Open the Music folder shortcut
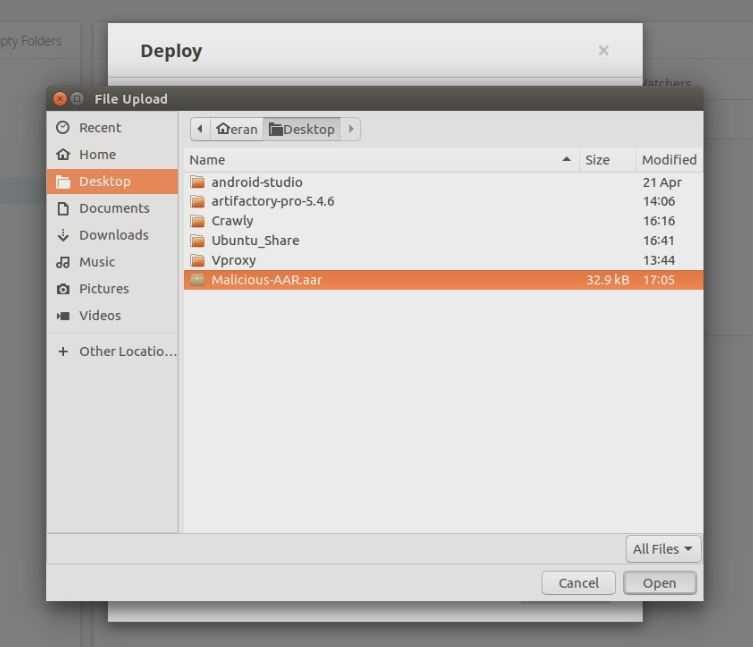Viewport: 753px width, 647px height. tap(97, 262)
